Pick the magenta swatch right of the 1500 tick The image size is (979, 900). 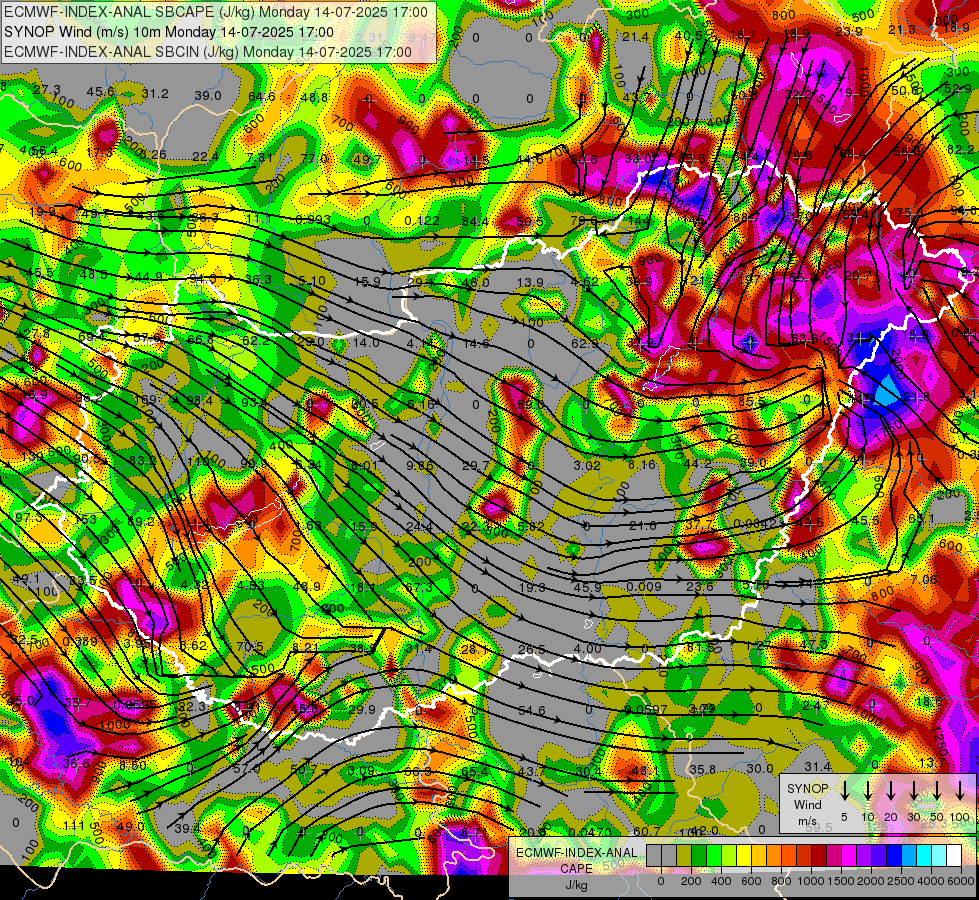849,856
